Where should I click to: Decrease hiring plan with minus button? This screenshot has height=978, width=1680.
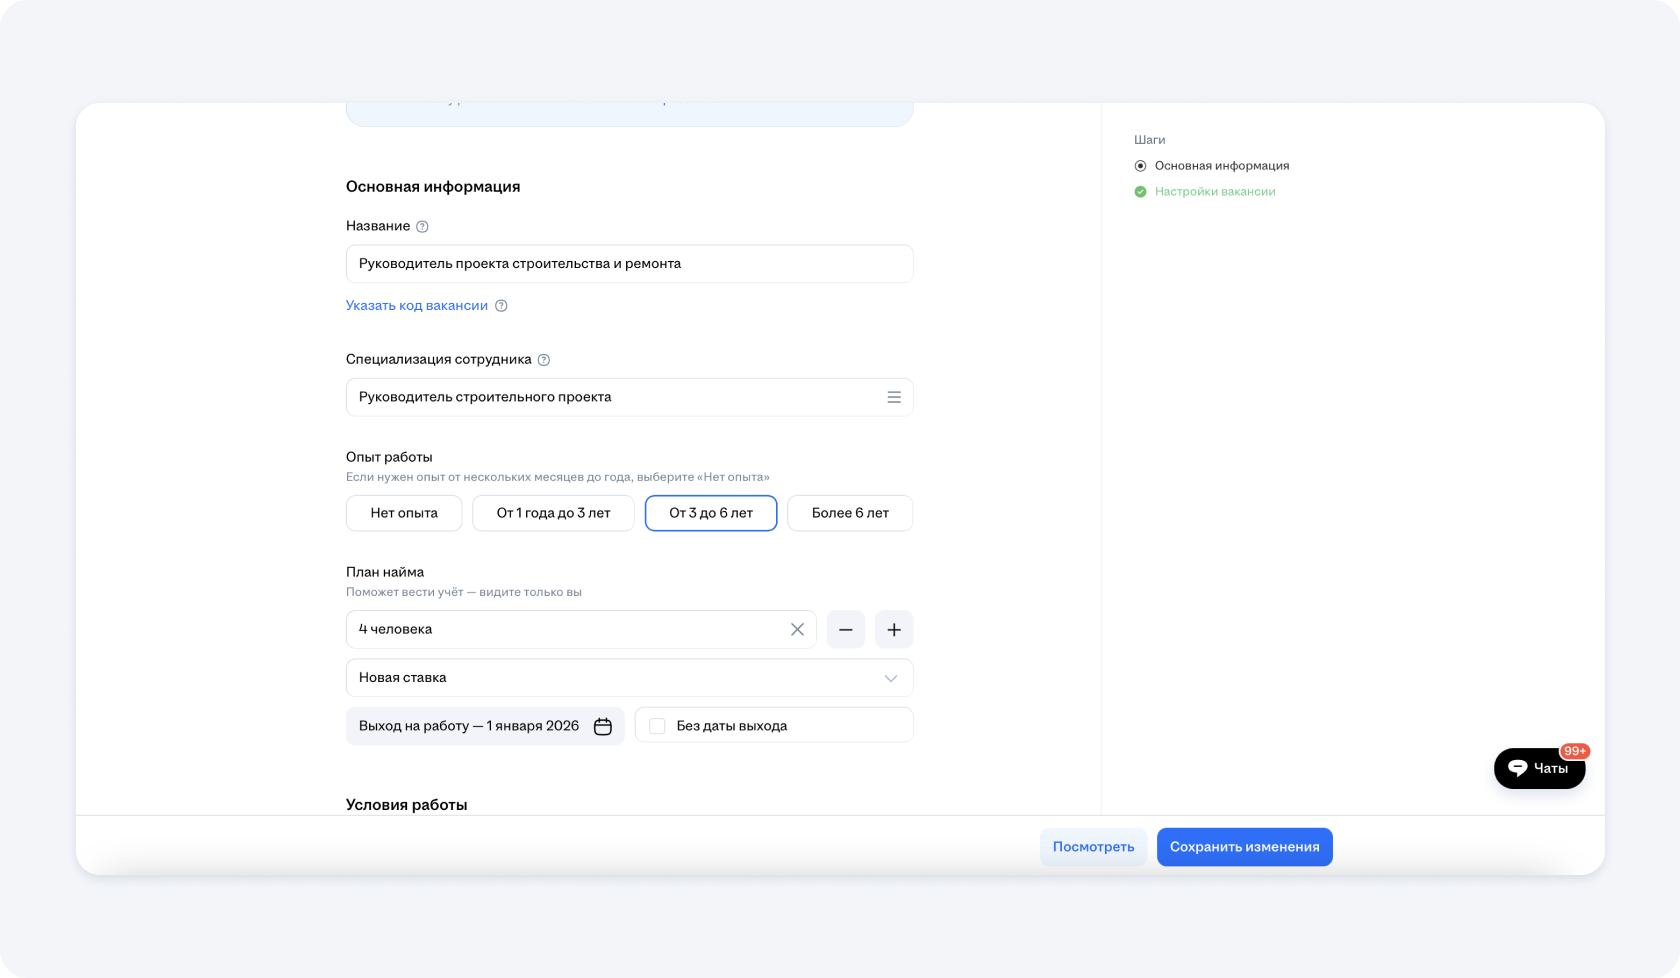tap(845, 630)
